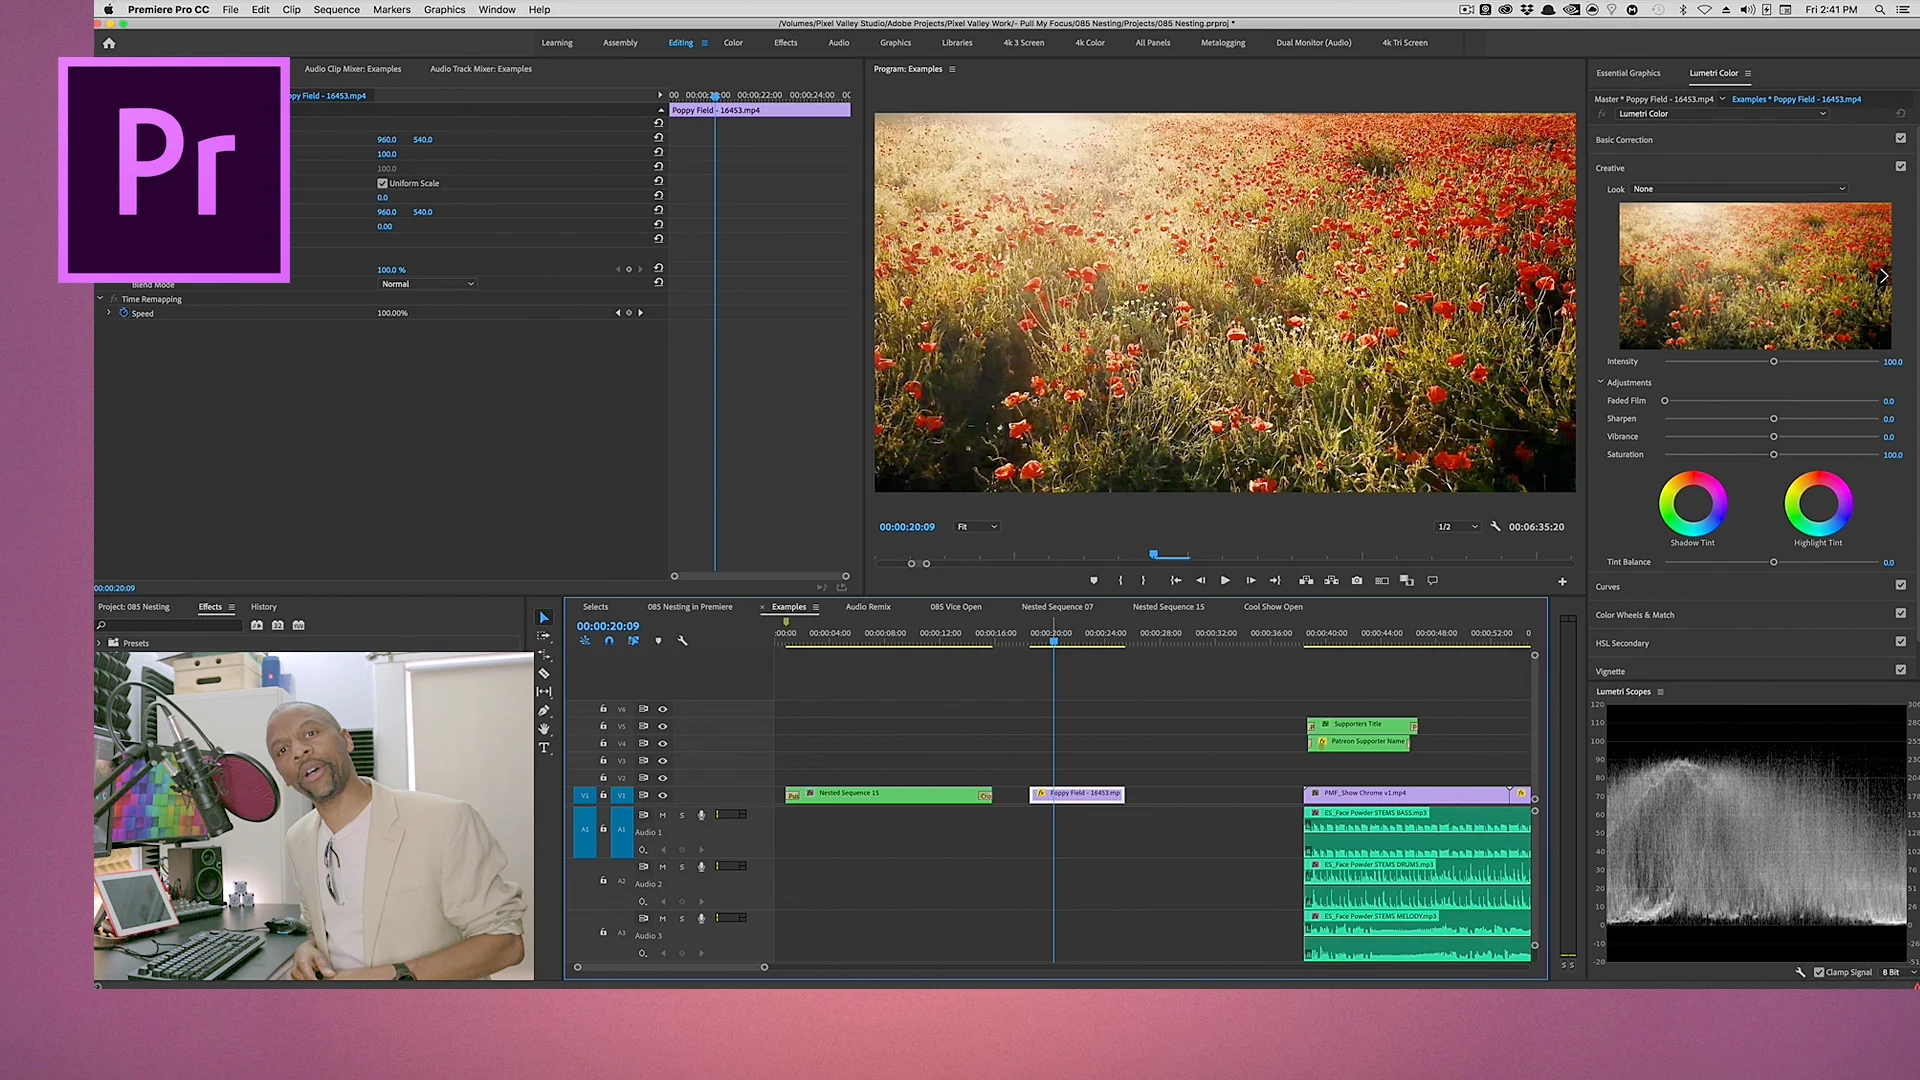The width and height of the screenshot is (1920, 1080).
Task: Hide track V6 with eye icon
Action: click(x=662, y=709)
